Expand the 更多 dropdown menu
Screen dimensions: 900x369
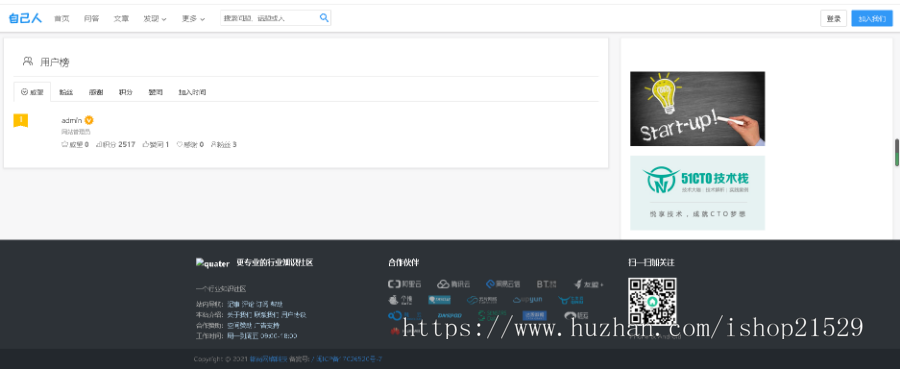[x=193, y=18]
